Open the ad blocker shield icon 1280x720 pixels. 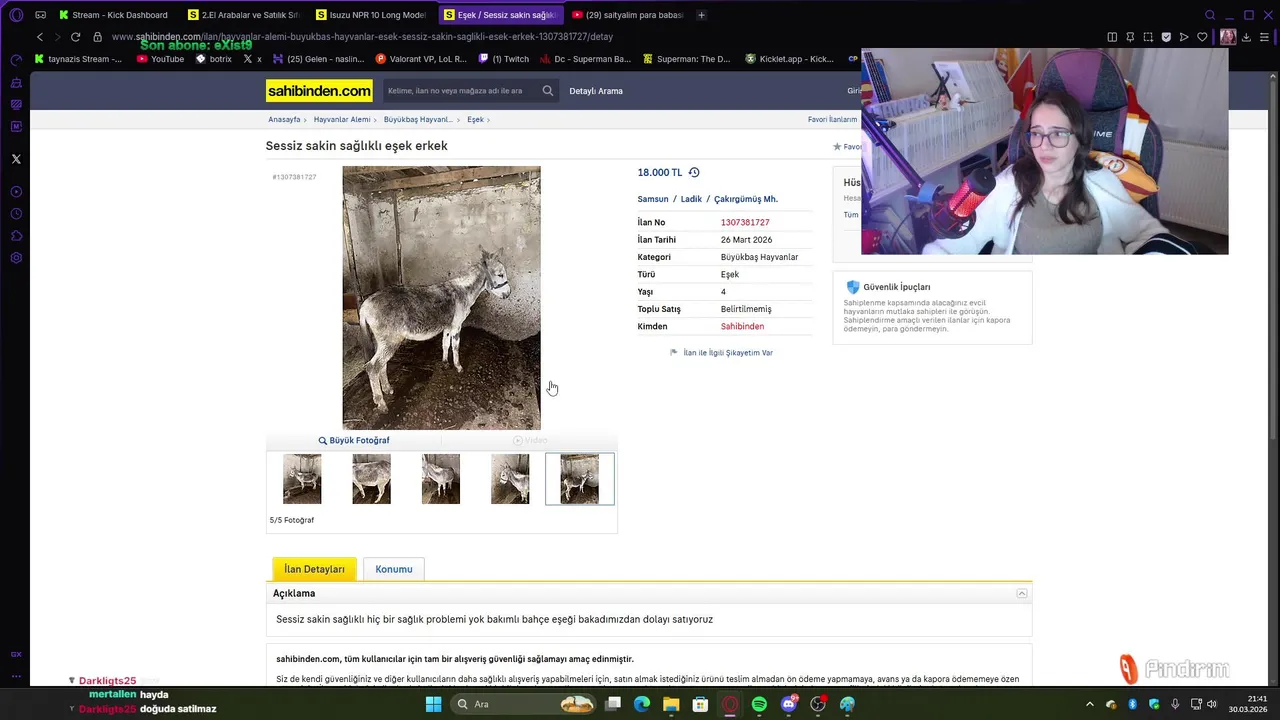1166,37
